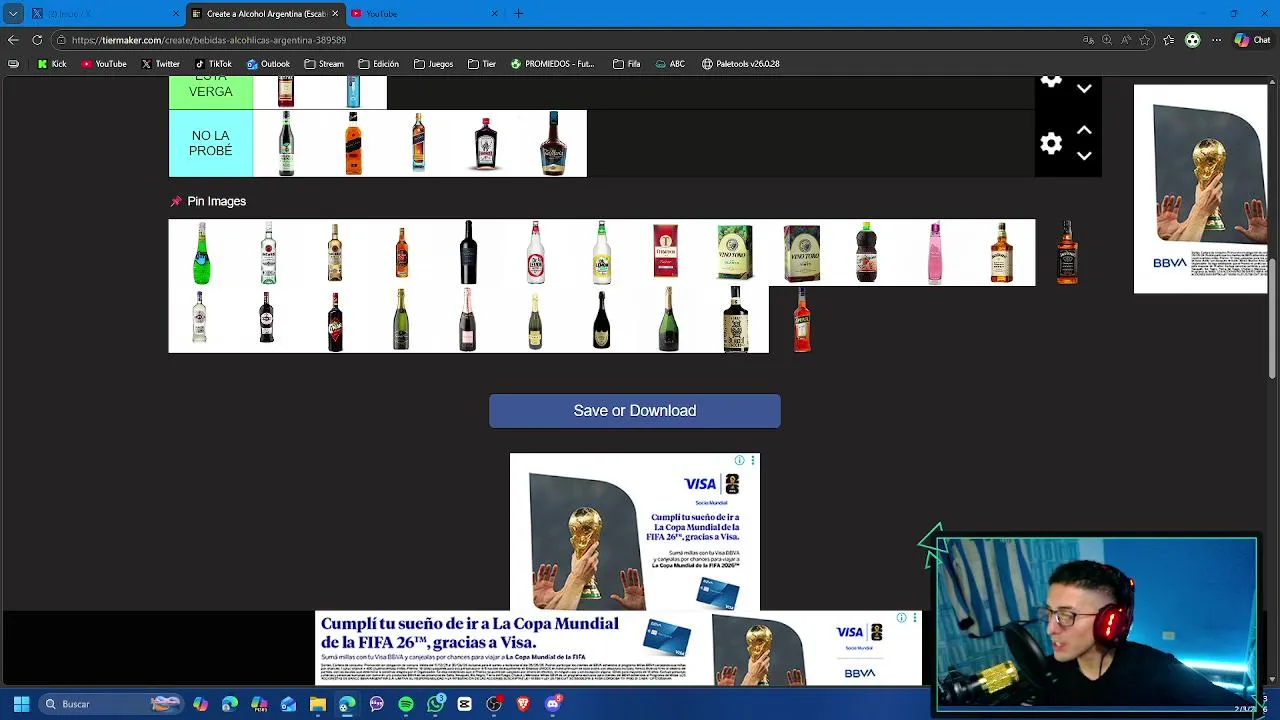Open AdChoices info on center Visa ad

point(739,461)
